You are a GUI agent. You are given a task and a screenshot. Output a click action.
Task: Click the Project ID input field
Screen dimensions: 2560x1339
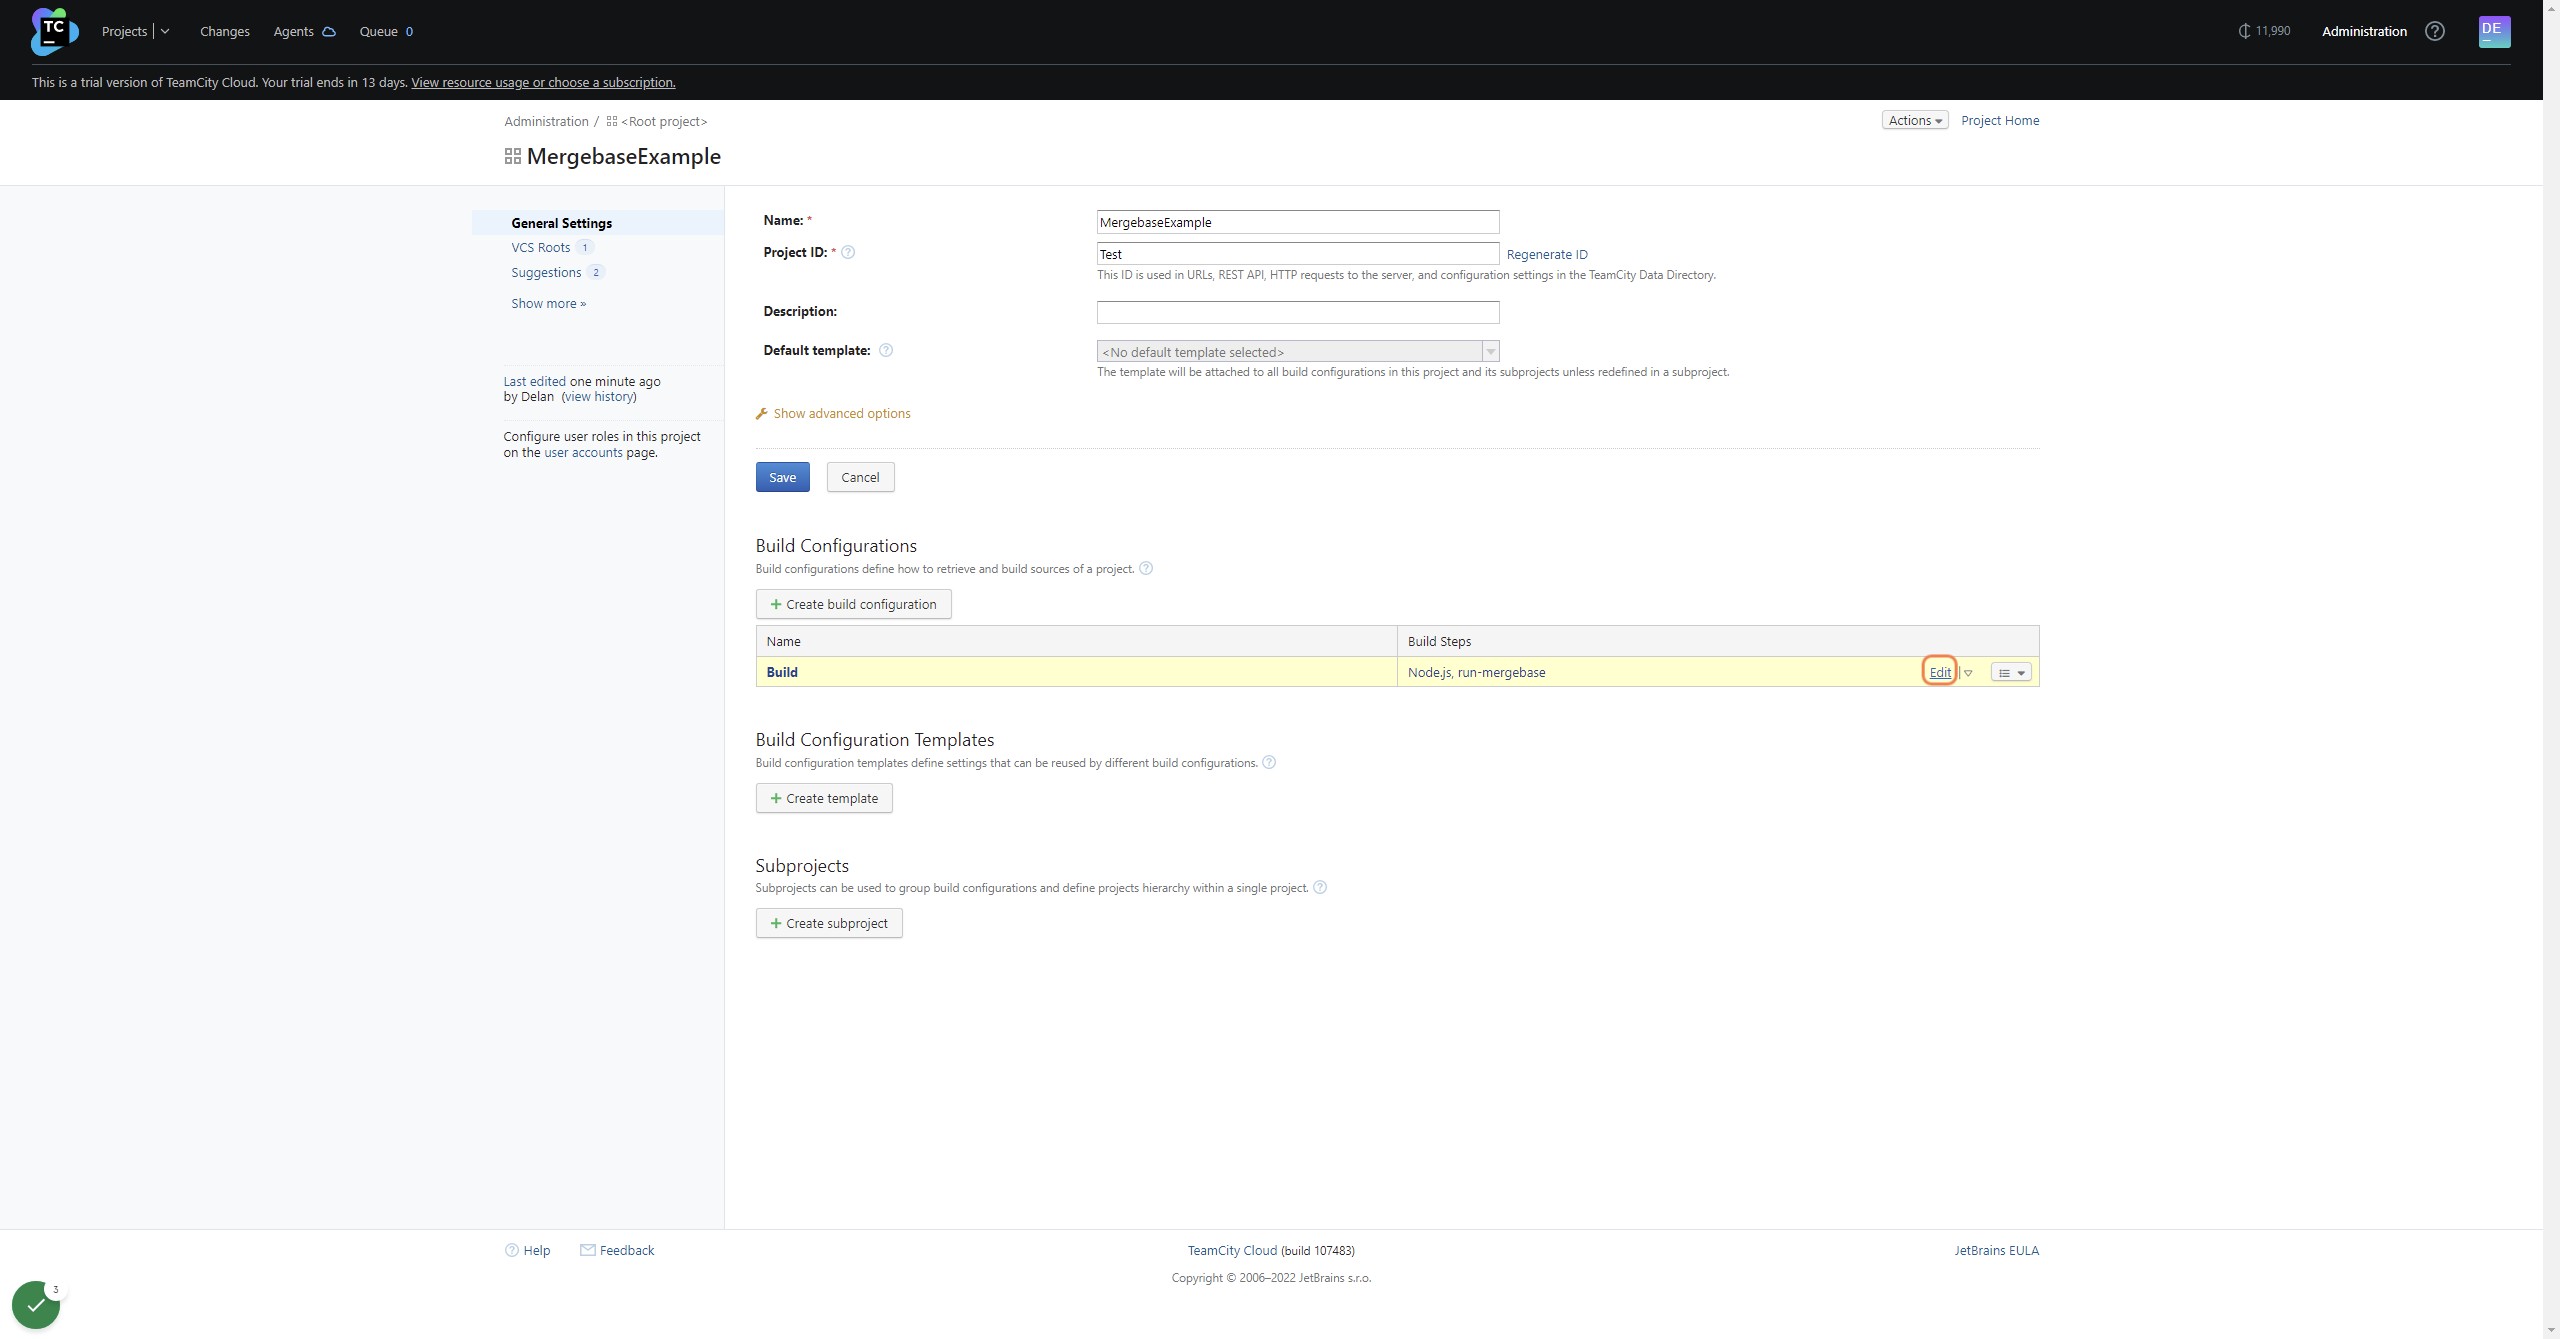(1297, 254)
